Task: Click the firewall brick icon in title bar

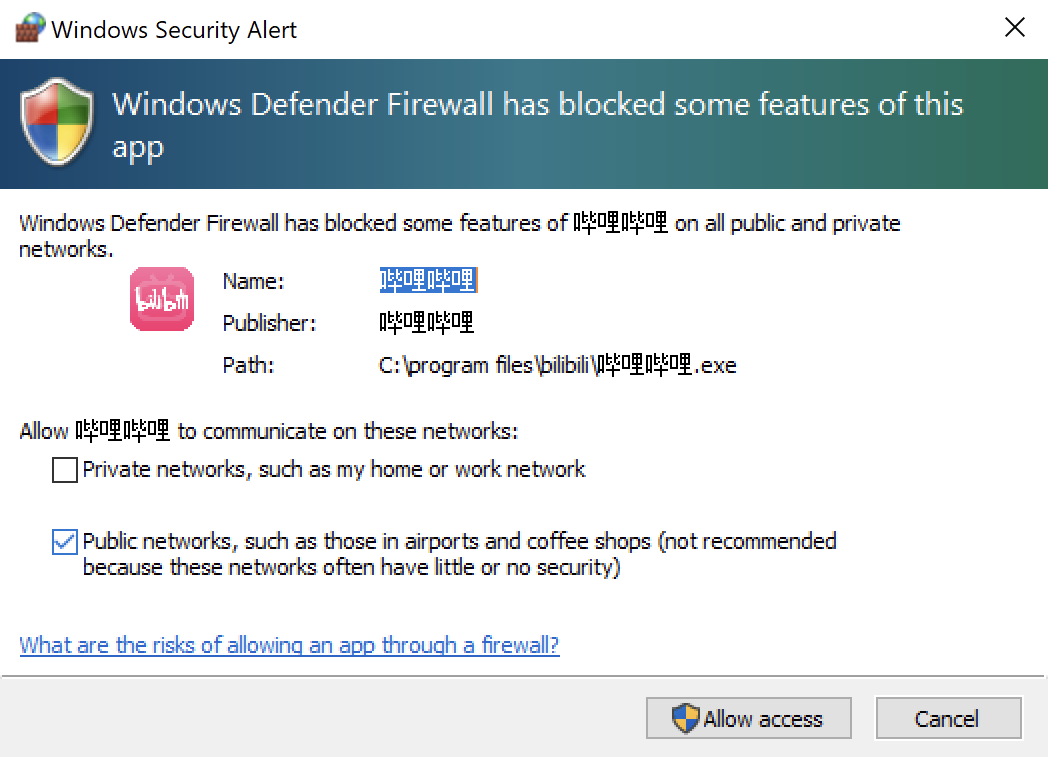Action: point(29,28)
